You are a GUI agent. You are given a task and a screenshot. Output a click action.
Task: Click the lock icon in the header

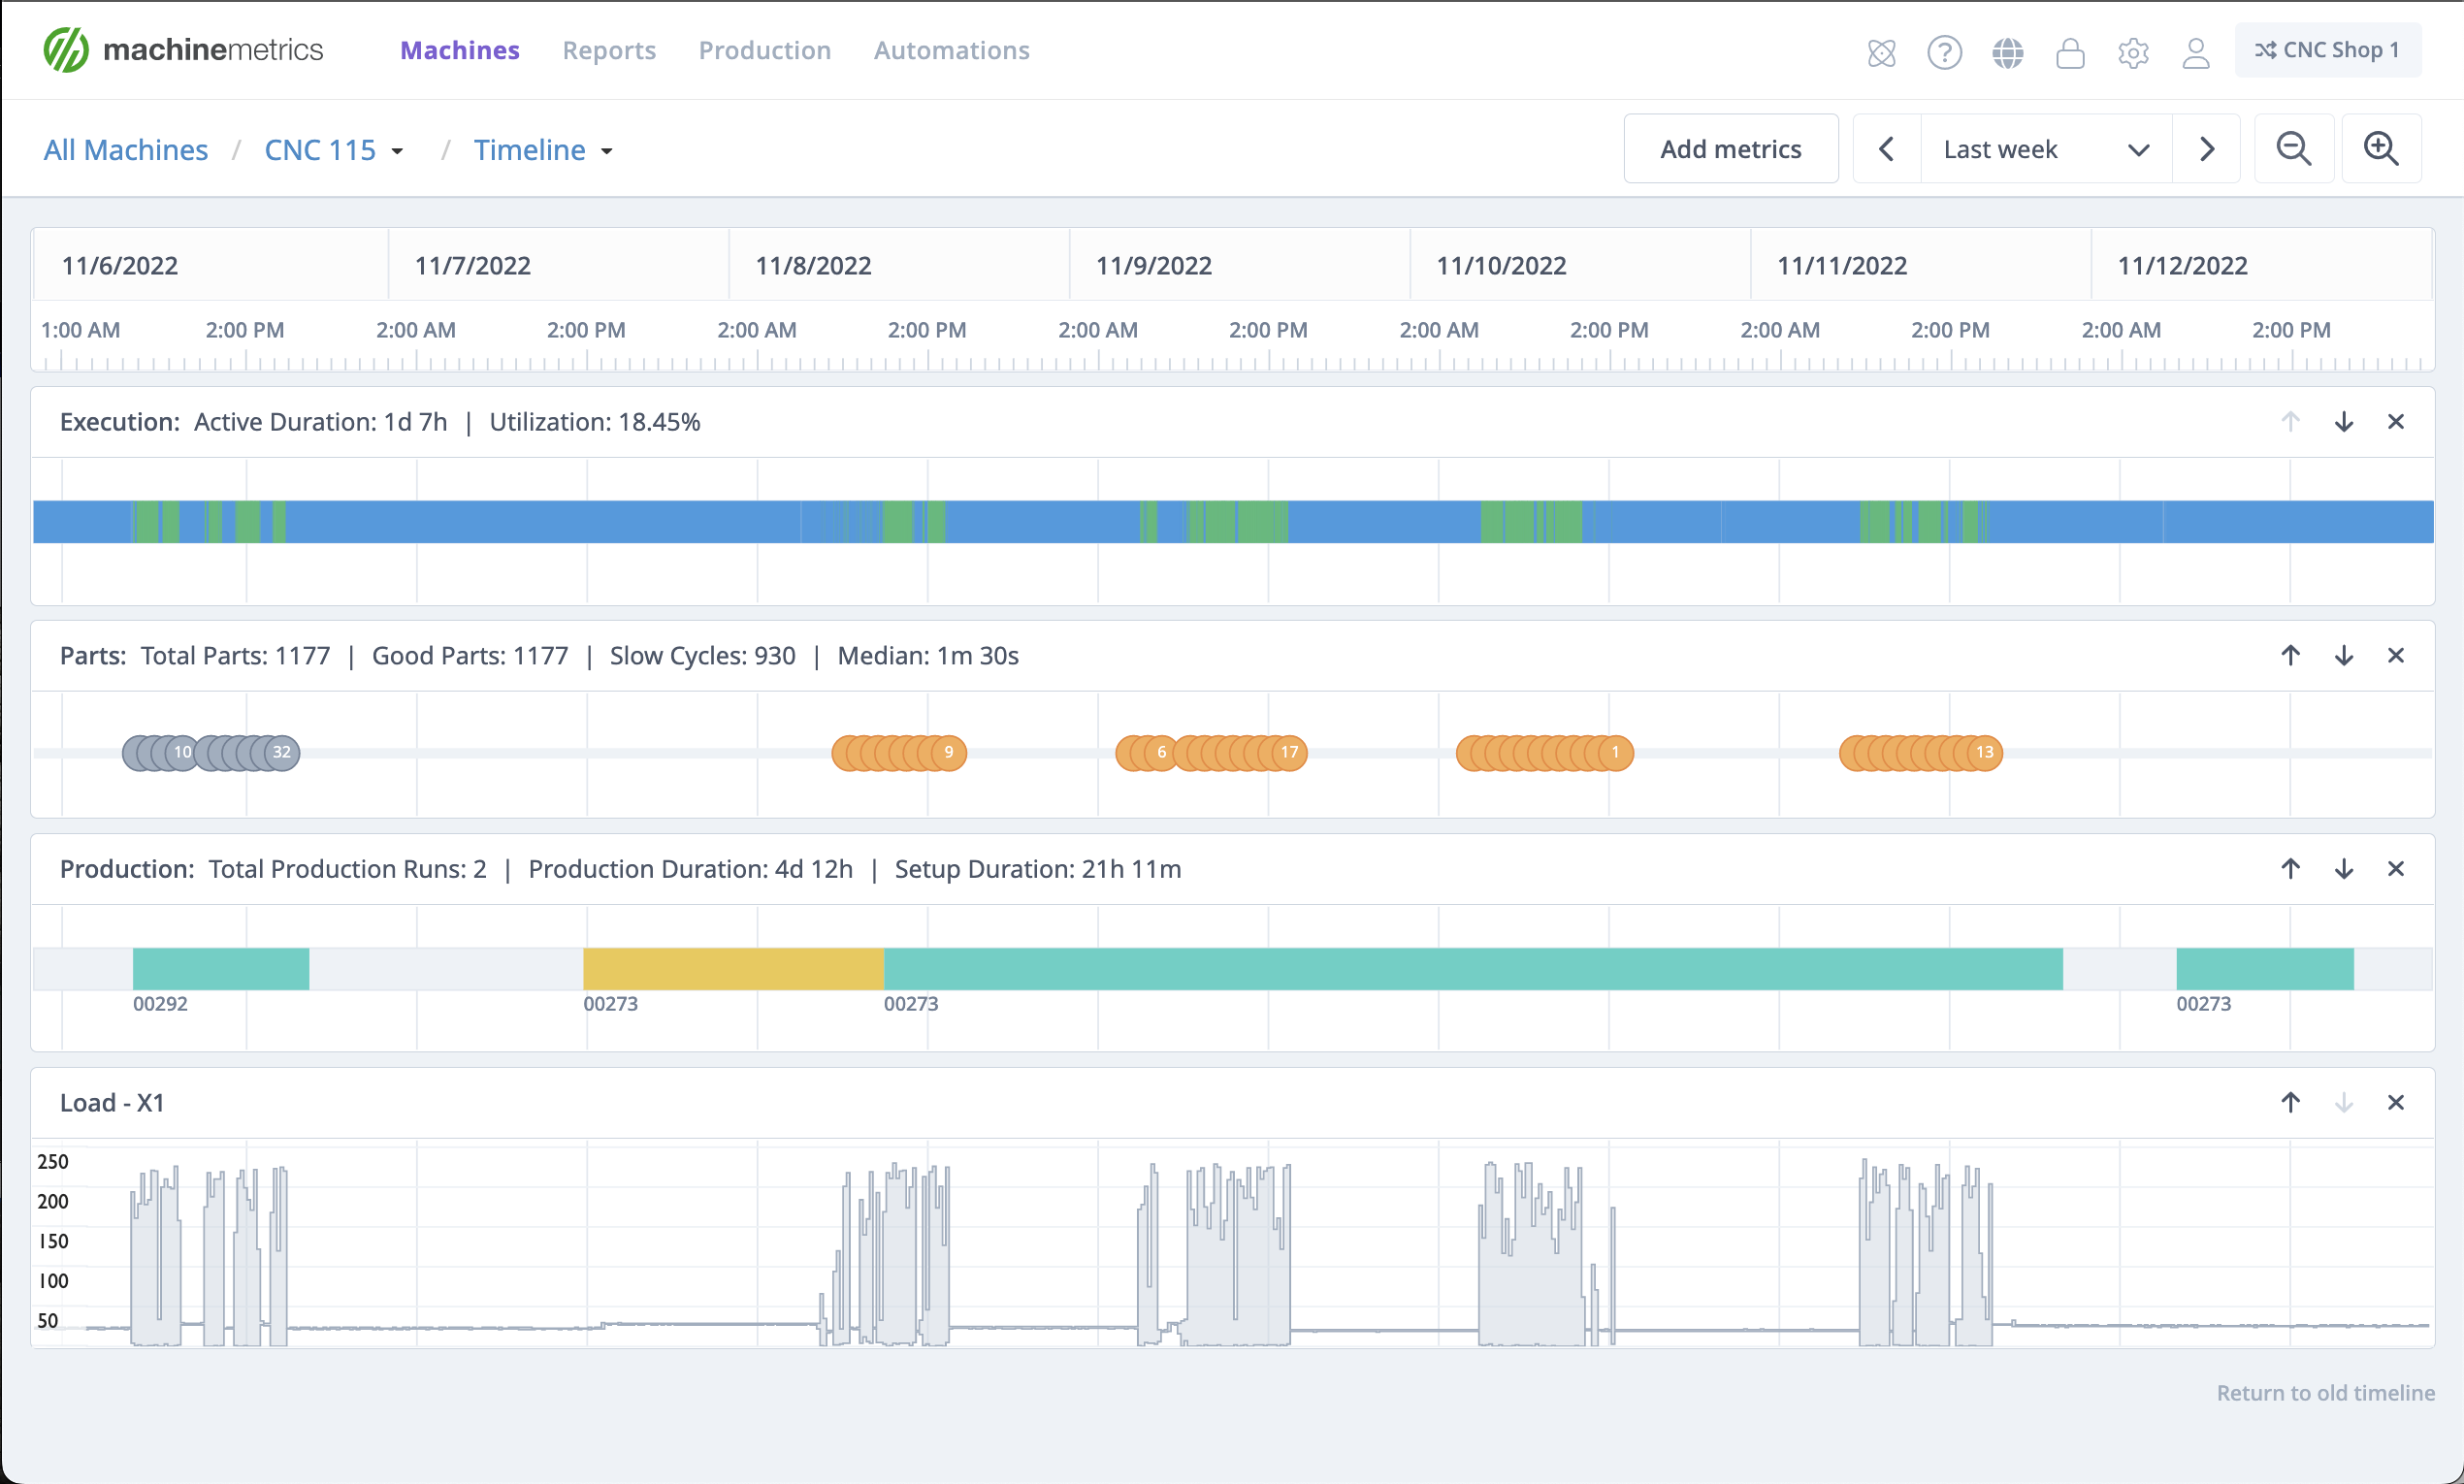click(2071, 52)
